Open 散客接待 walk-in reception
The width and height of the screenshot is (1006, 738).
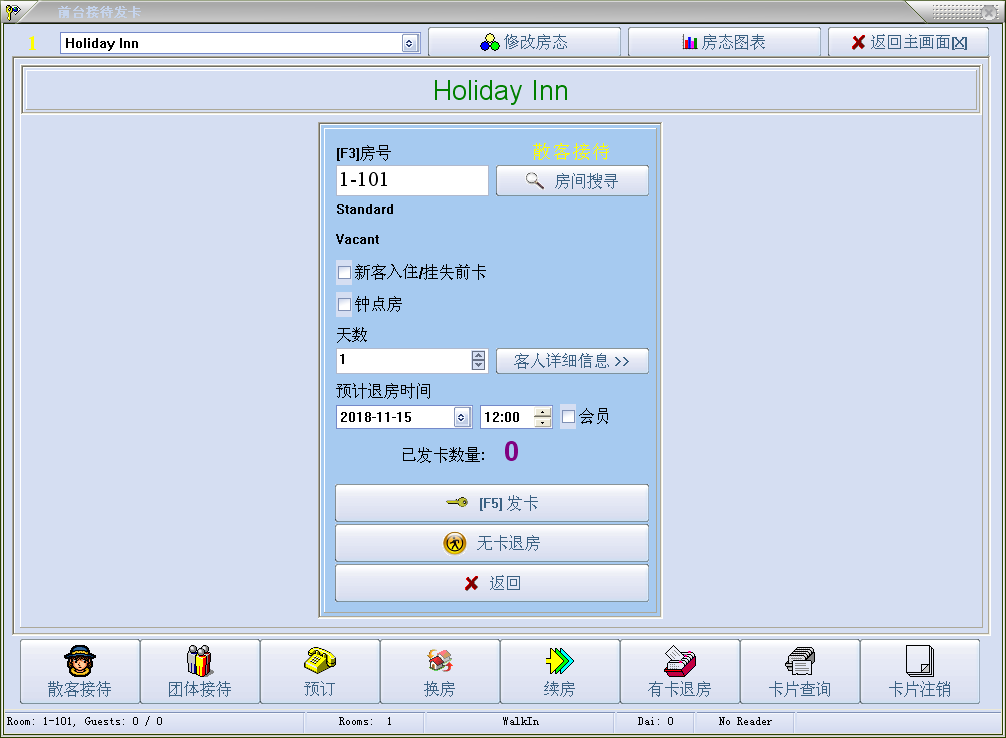pyautogui.click(x=80, y=671)
